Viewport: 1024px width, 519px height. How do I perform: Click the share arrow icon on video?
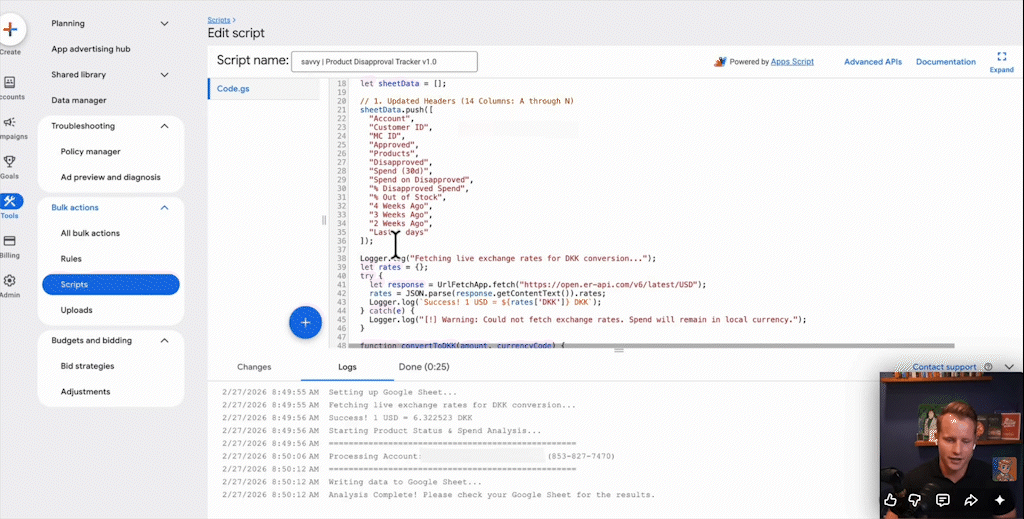tap(970, 499)
